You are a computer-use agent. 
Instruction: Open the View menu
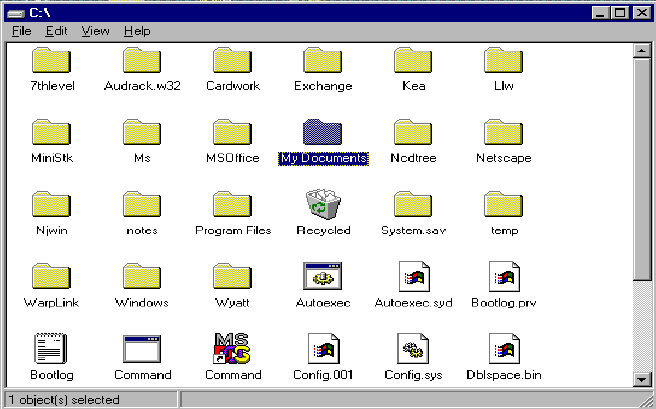pos(95,31)
